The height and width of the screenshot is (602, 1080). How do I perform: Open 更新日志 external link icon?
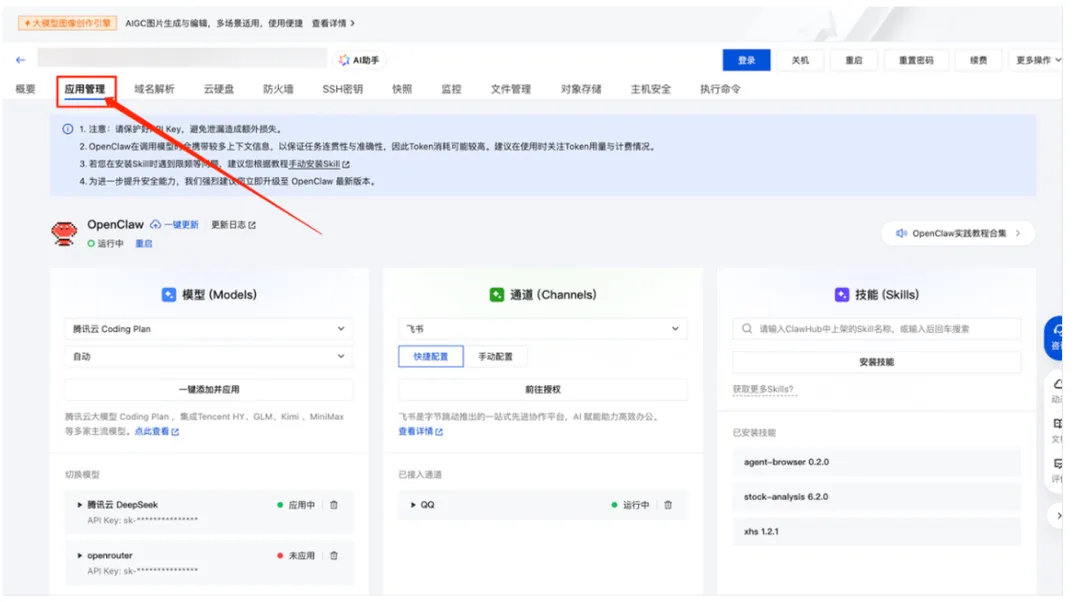(x=252, y=225)
